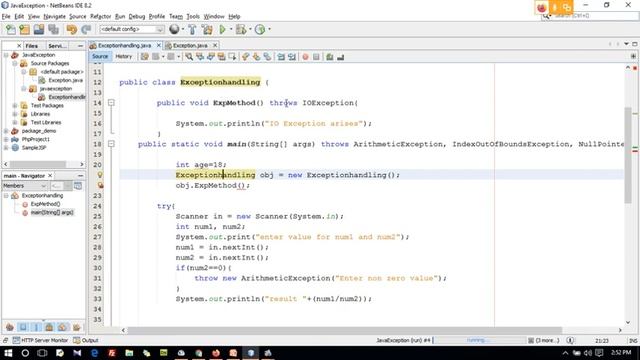The image size is (640, 360).
Task: Toggle show static members filter in Navigator
Action: [x=36, y=327]
